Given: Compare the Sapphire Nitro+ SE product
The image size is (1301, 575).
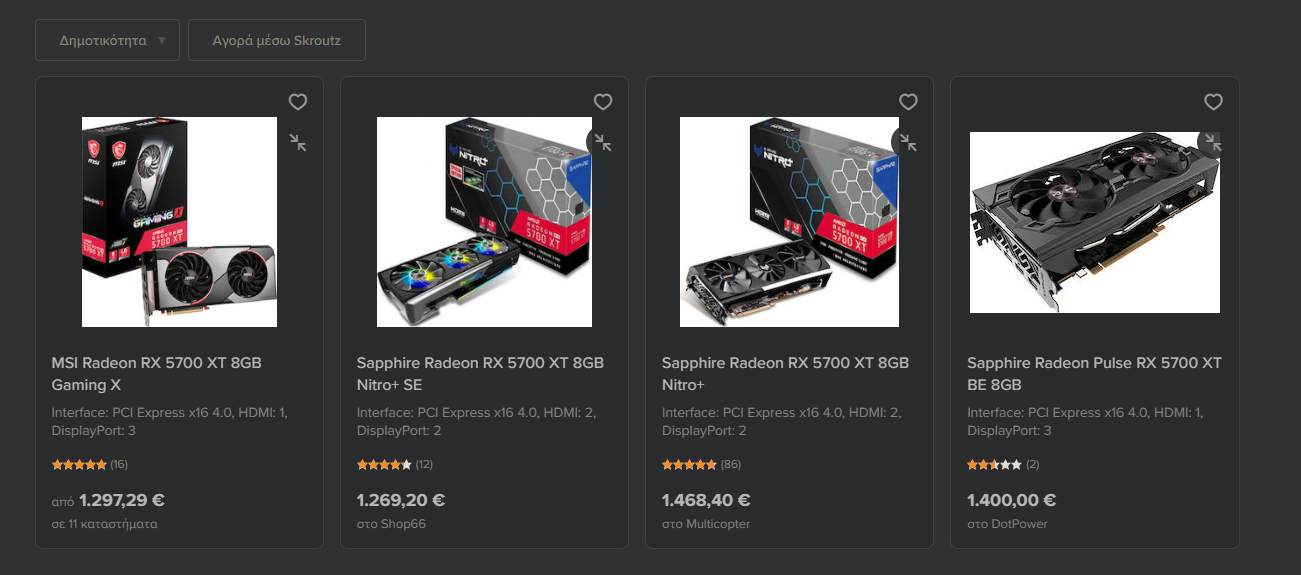Looking at the screenshot, I should [x=602, y=142].
